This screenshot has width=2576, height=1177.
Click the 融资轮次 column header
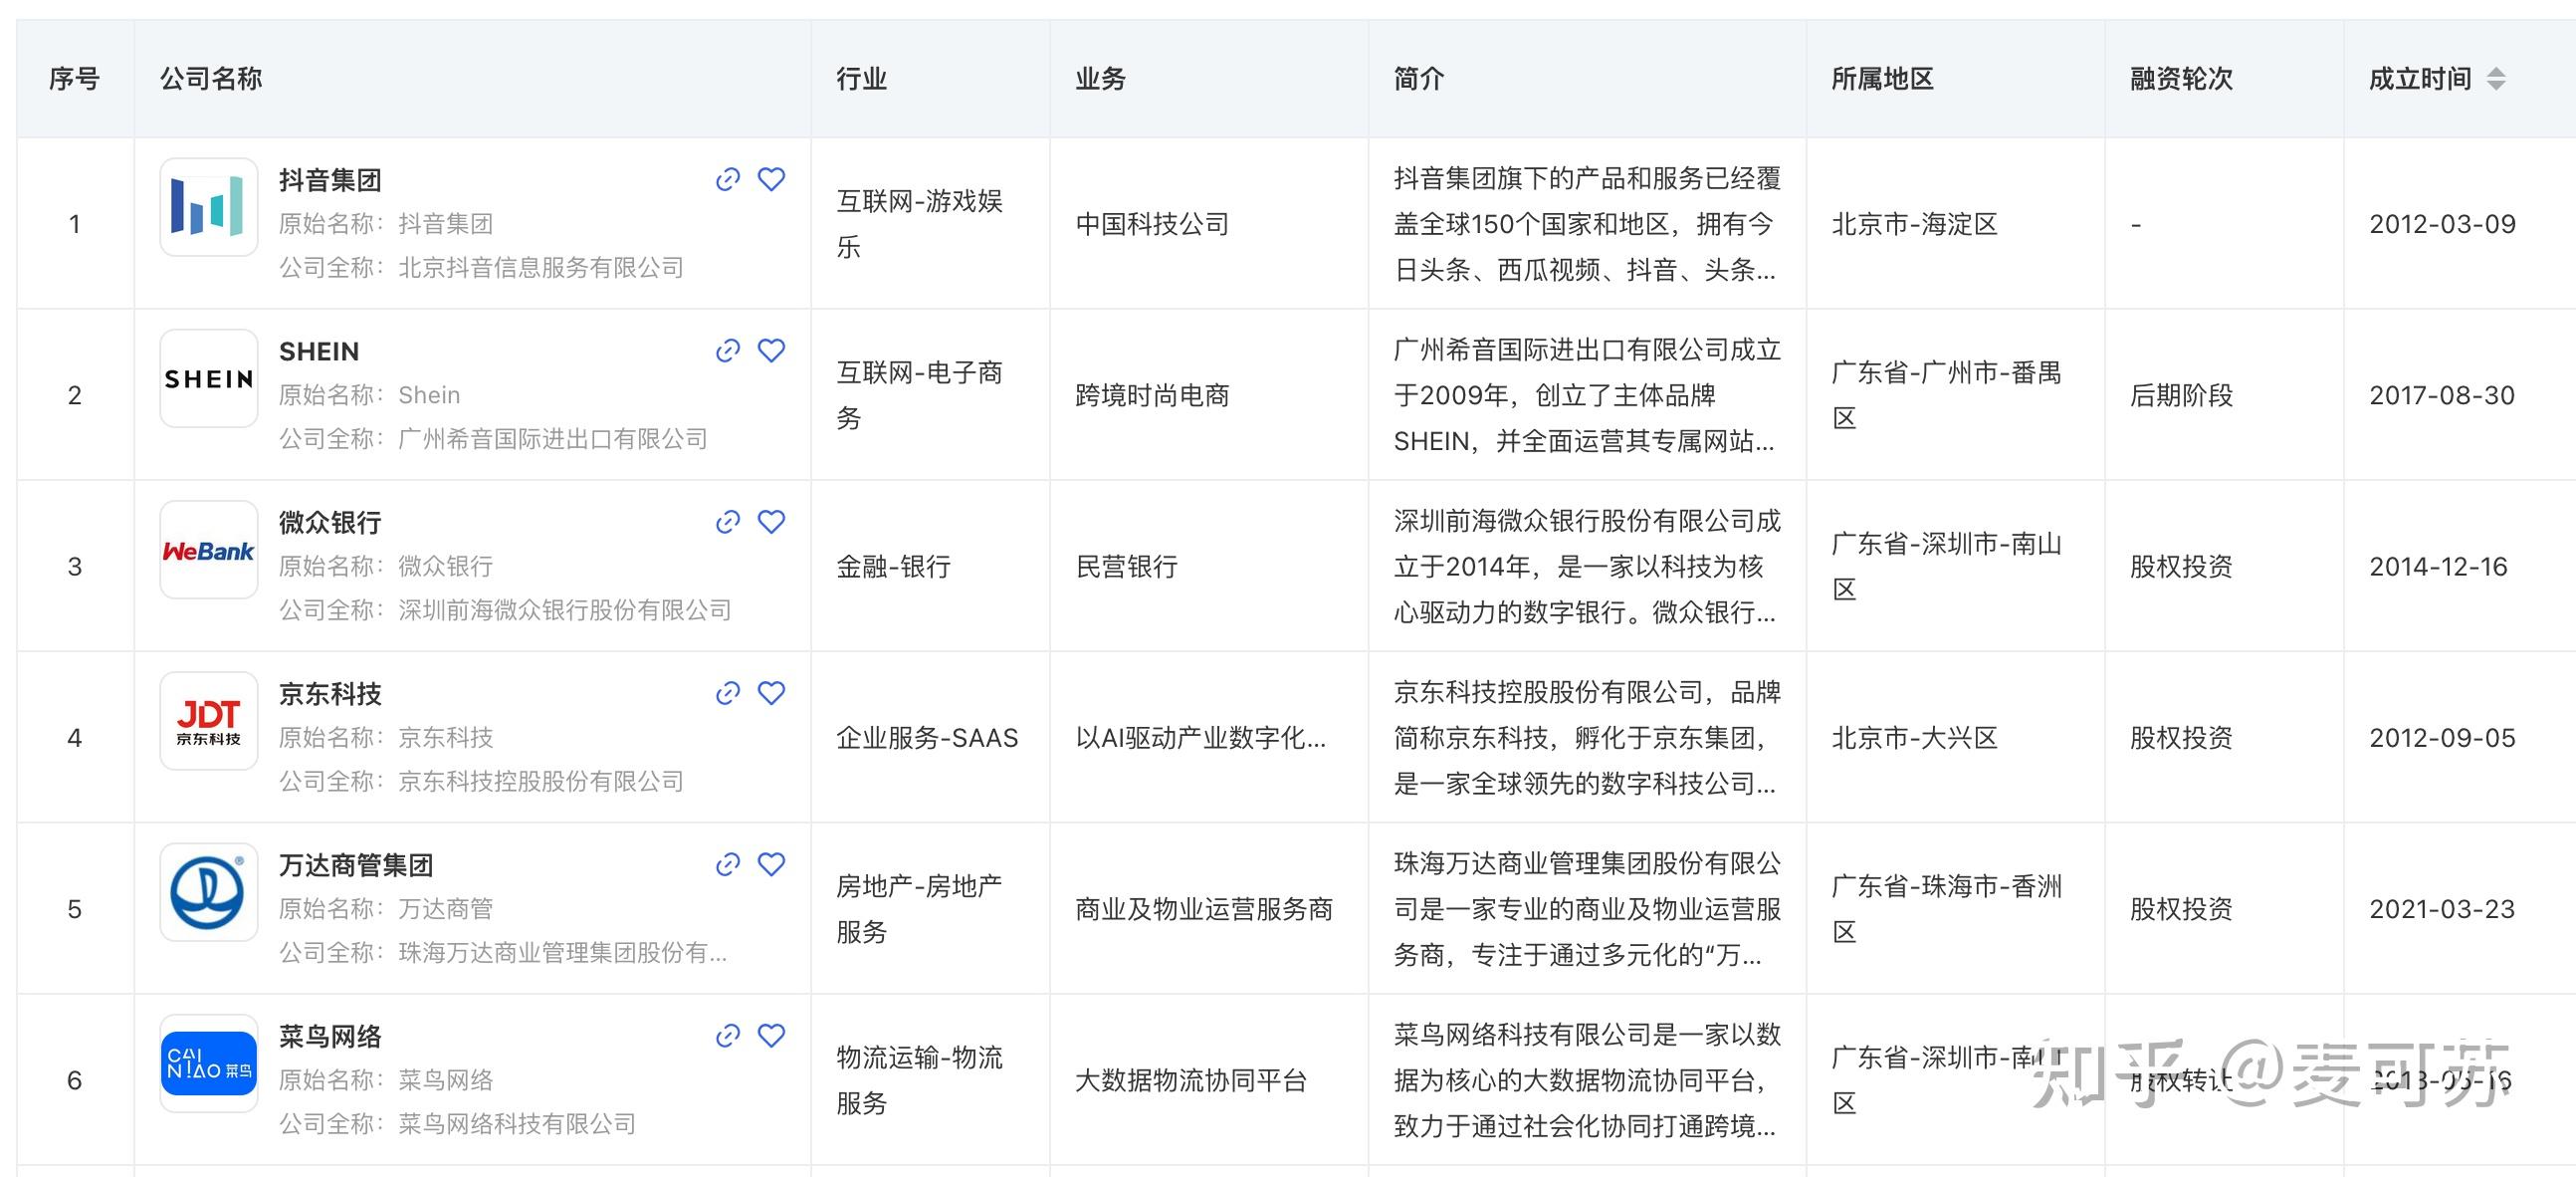pyautogui.click(x=2181, y=79)
